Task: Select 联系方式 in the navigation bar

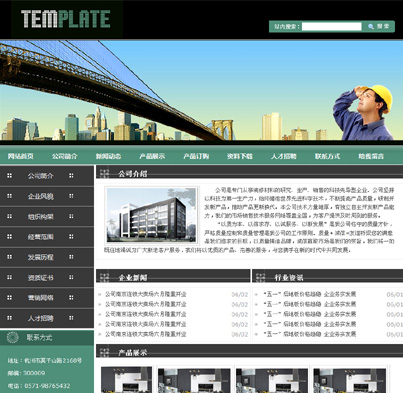Action: 327,156
